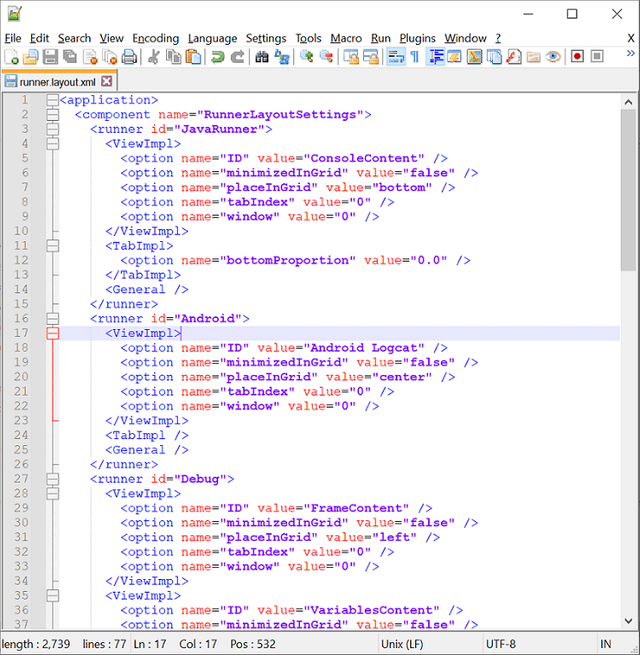Toggle insert/overwrite mode via IN indicator
The width and height of the screenshot is (640, 655).
pos(606,644)
